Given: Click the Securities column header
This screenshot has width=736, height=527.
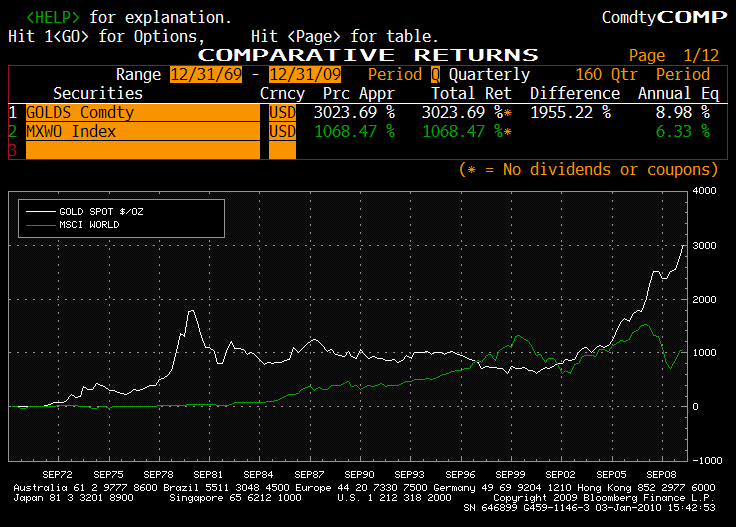Looking at the screenshot, I should pos(98,93).
